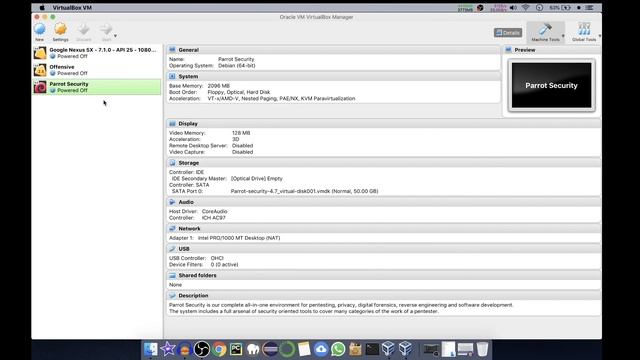Click the Storage section disk icon
Viewport: 640px width, 360px height.
click(x=172, y=163)
